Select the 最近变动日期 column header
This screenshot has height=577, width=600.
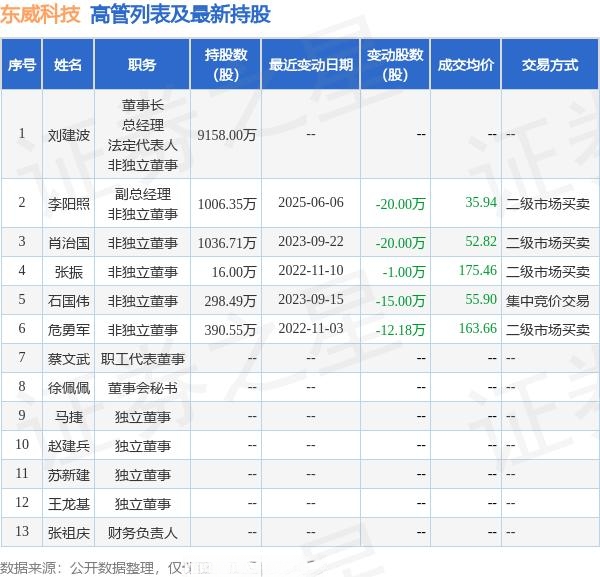click(x=311, y=65)
